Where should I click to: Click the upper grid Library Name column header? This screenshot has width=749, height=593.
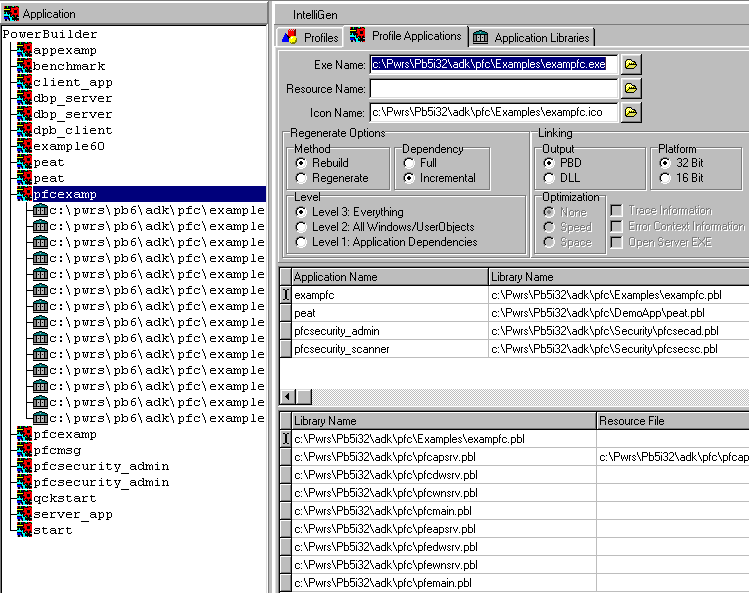[x=619, y=277]
